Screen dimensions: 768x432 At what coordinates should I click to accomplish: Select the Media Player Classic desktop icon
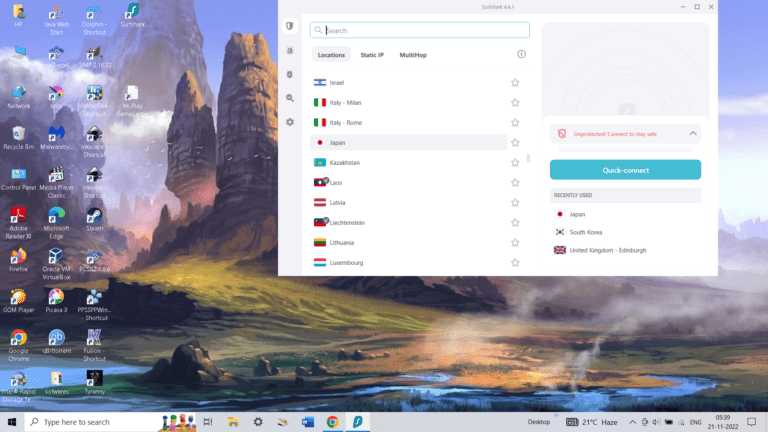coord(56,183)
